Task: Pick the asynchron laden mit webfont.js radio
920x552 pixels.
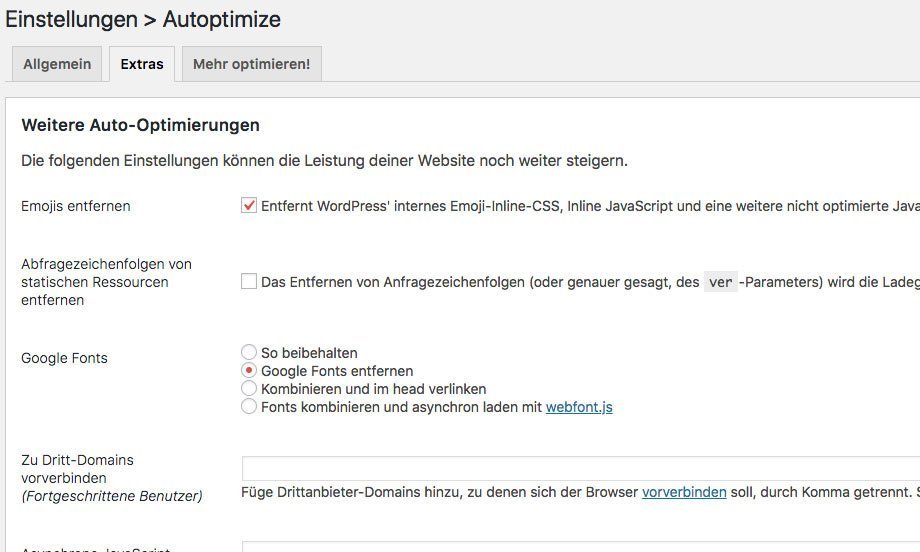Action: [249, 406]
